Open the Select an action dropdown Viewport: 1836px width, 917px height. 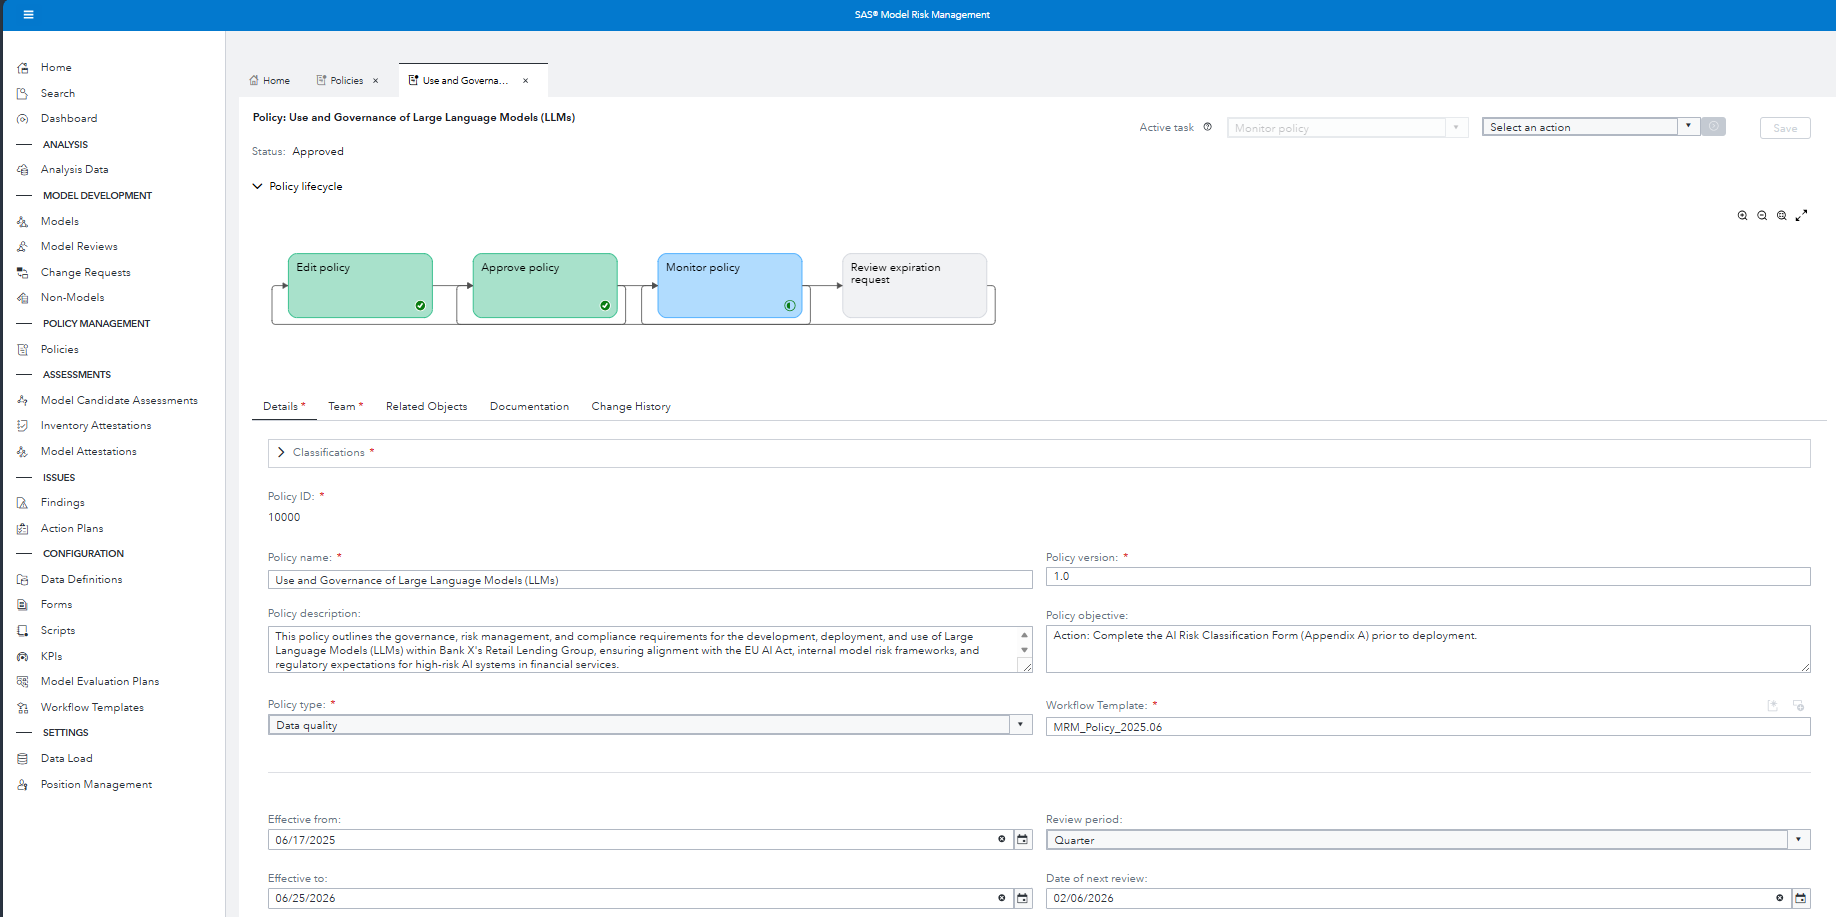pos(1688,126)
